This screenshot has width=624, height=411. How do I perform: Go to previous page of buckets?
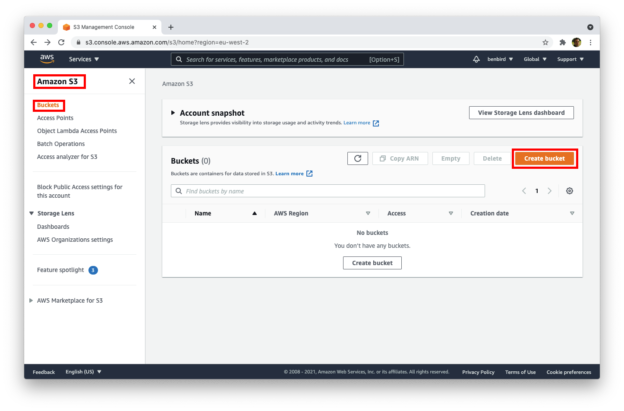pos(524,191)
